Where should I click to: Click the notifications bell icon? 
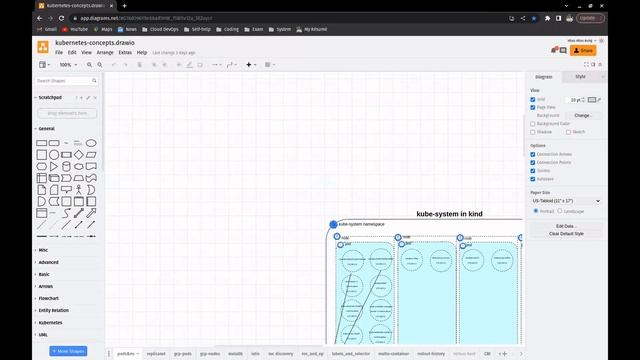tap(554, 50)
